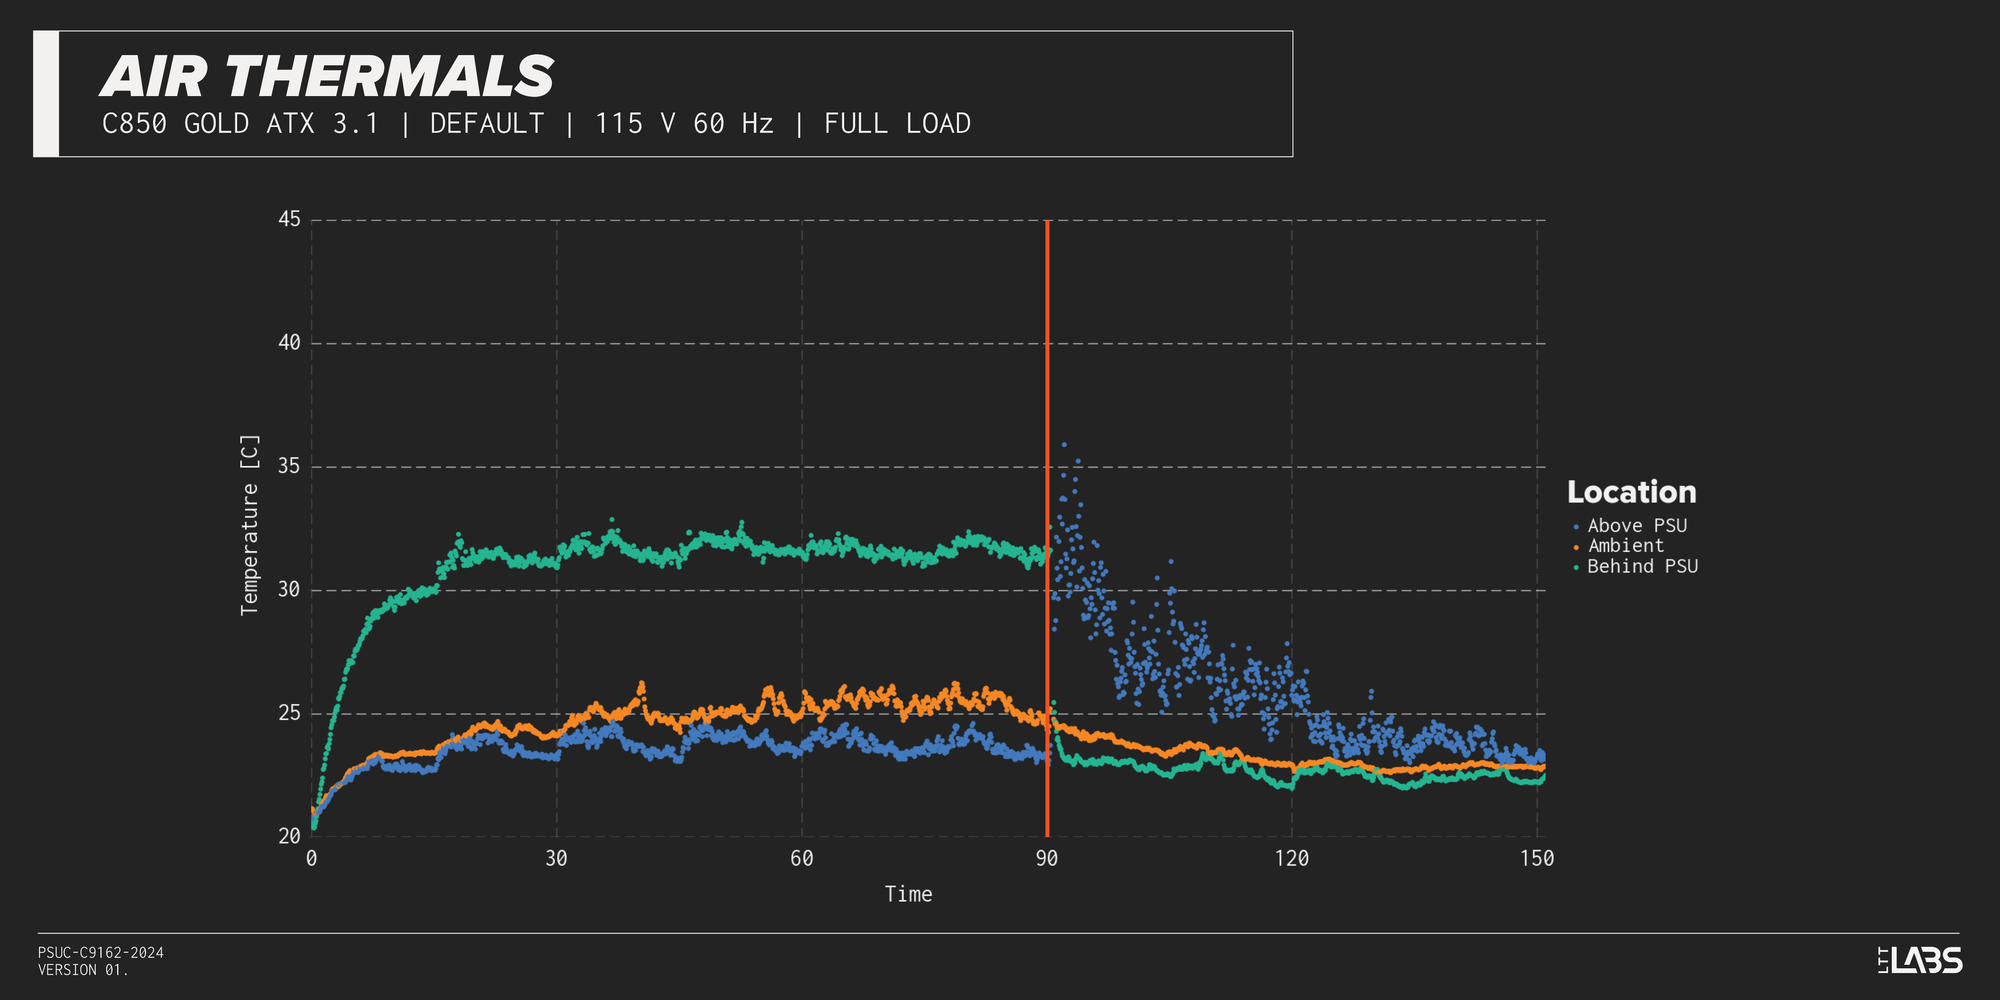Image resolution: width=2000 pixels, height=1000 pixels.
Task: Click the blue dot beside Above PSU
Action: pos(1576,527)
